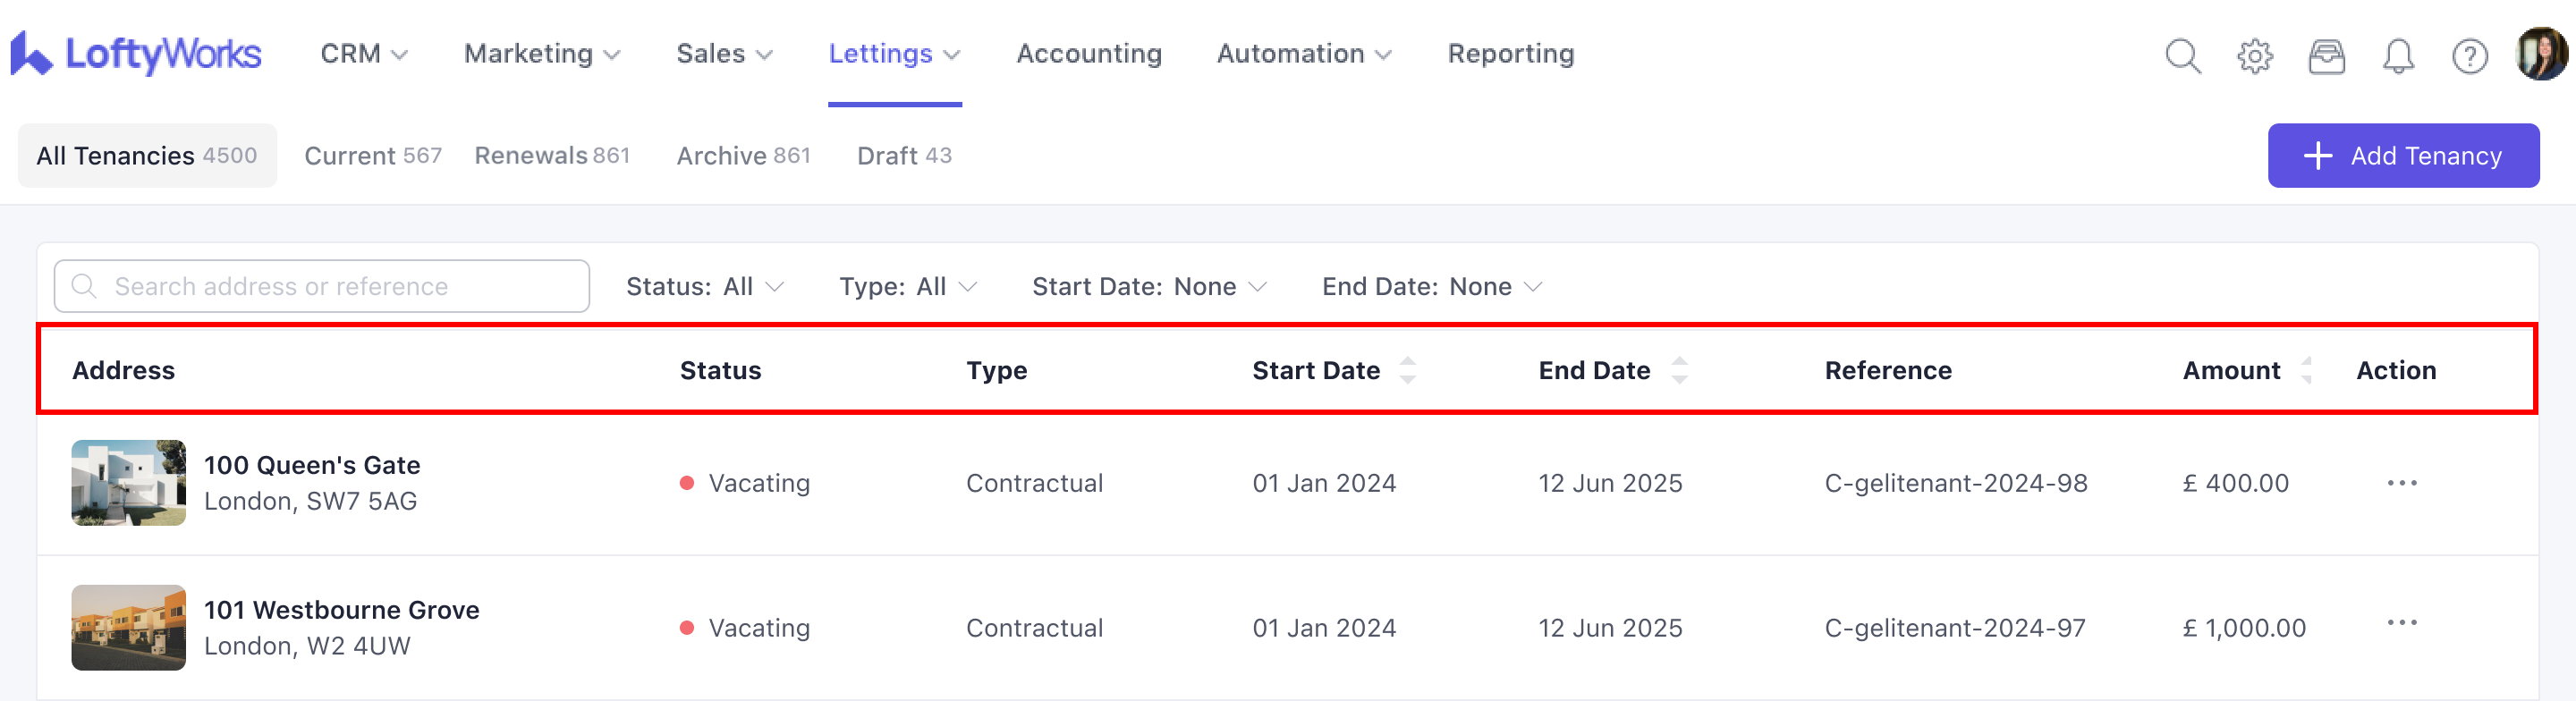
Task: Open settings gear icon
Action: click(x=2254, y=56)
